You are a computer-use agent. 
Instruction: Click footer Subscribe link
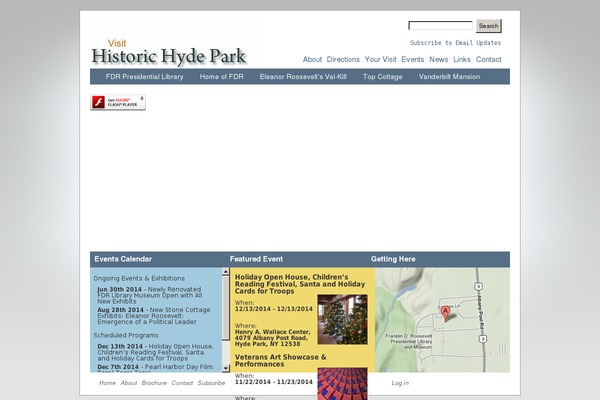[x=211, y=383]
